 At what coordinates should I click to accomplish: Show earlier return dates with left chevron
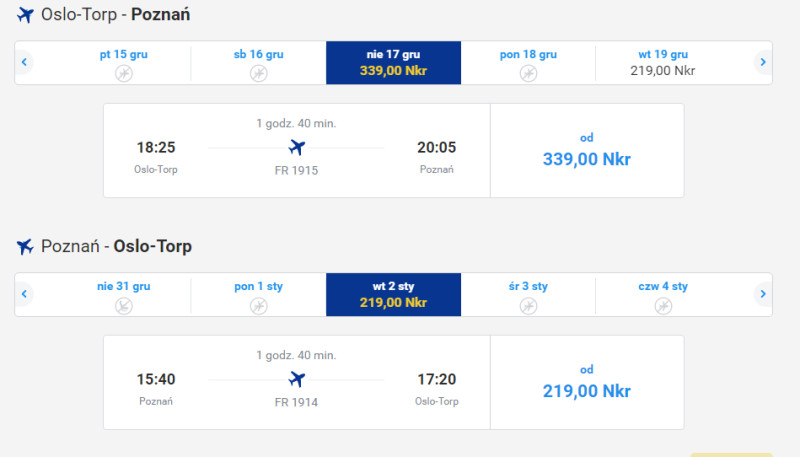point(24,294)
